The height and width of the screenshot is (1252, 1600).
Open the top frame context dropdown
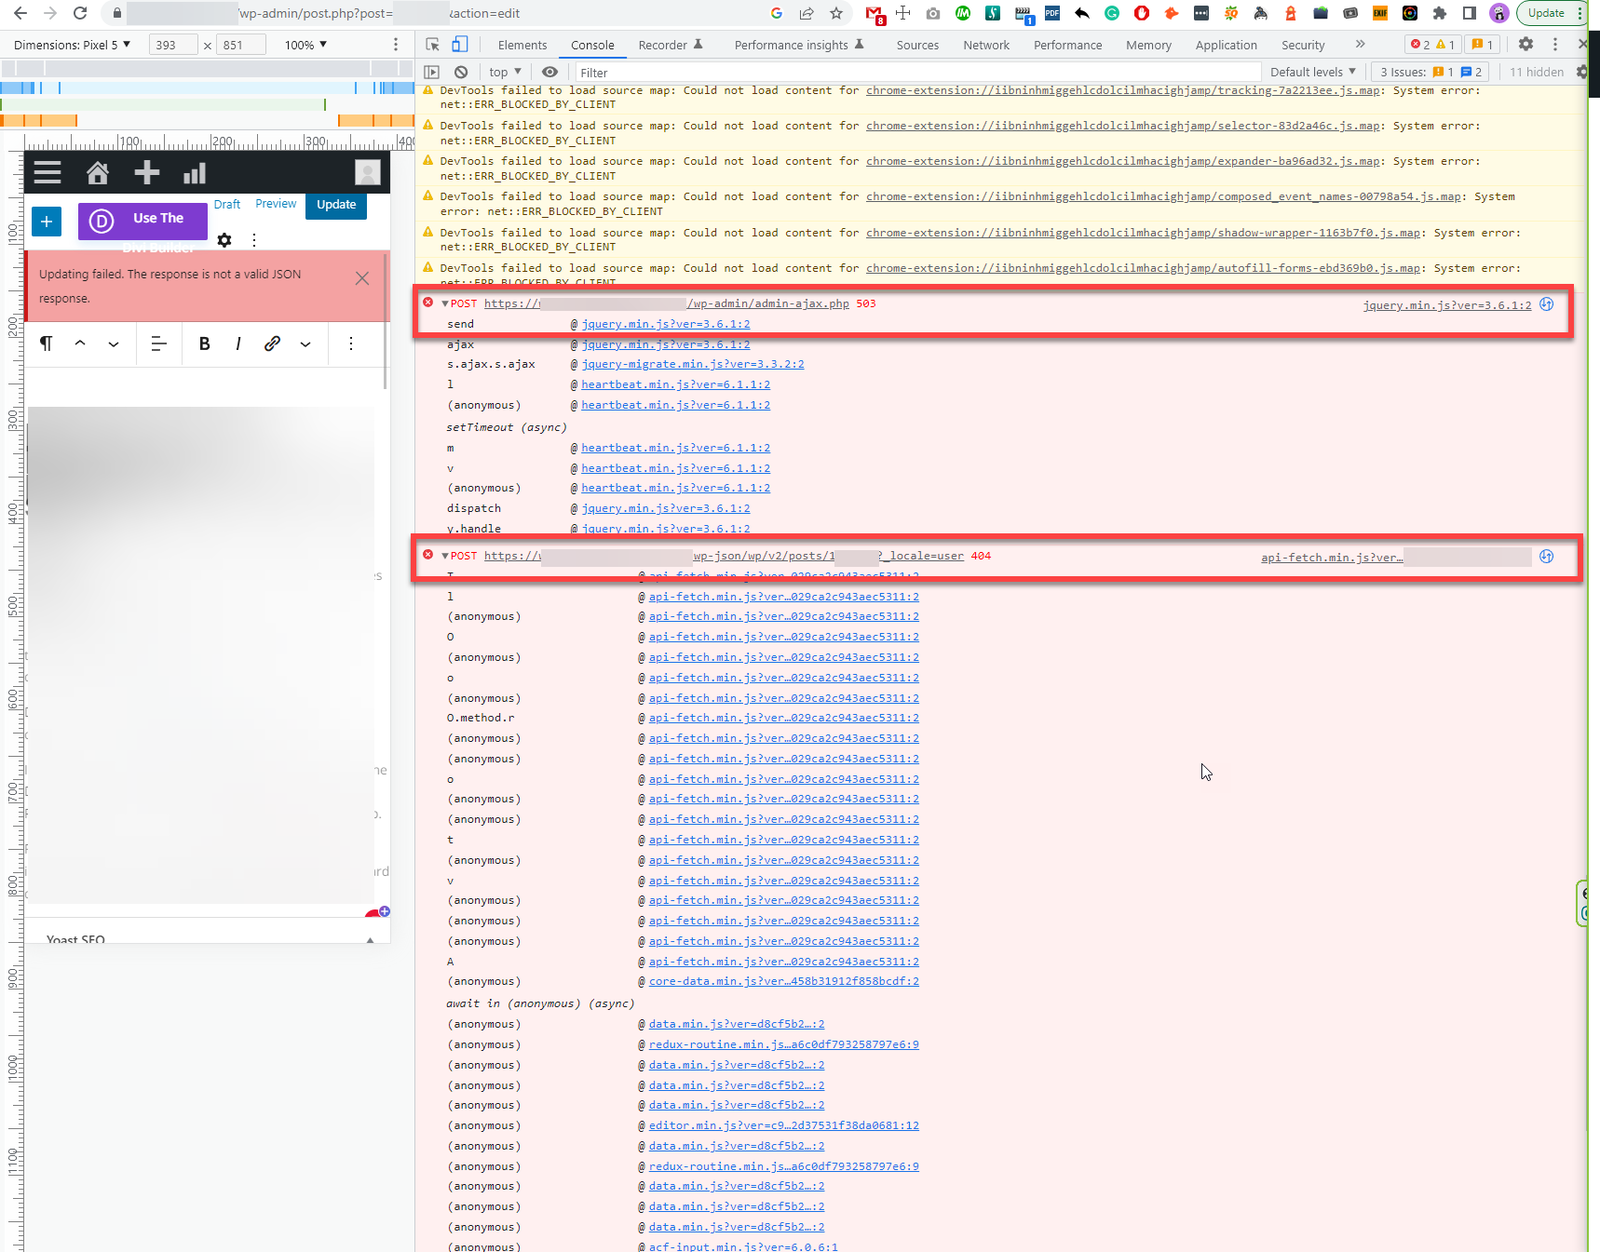(x=503, y=71)
